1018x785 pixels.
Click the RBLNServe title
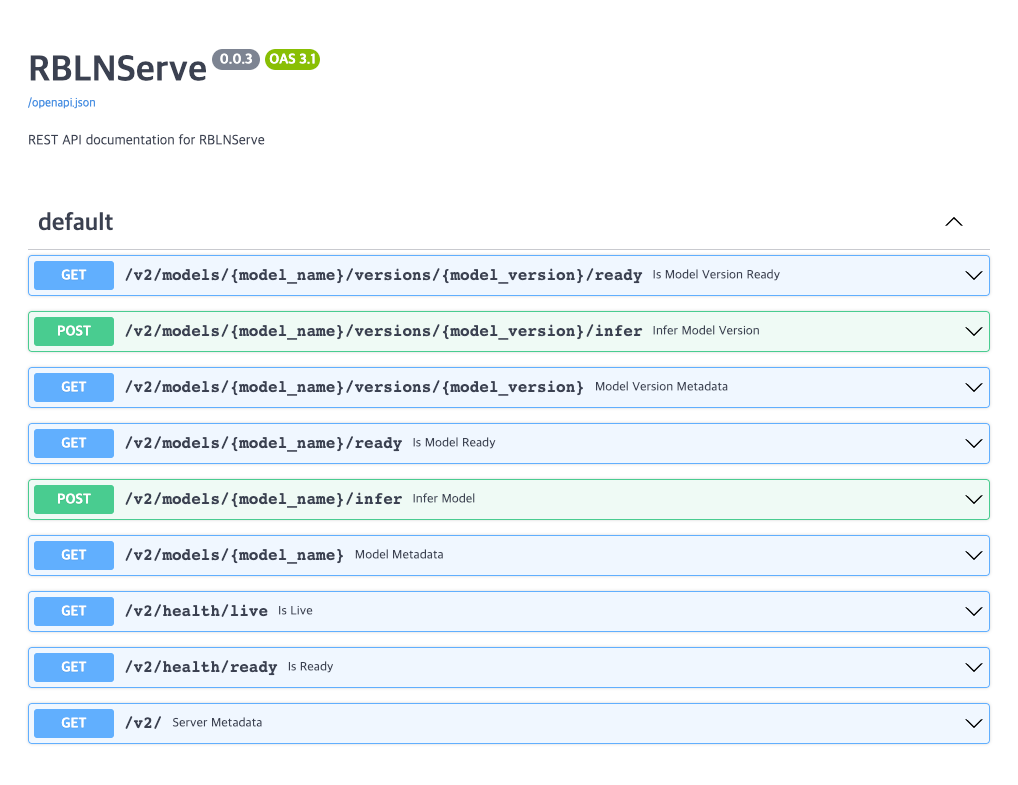click(118, 68)
